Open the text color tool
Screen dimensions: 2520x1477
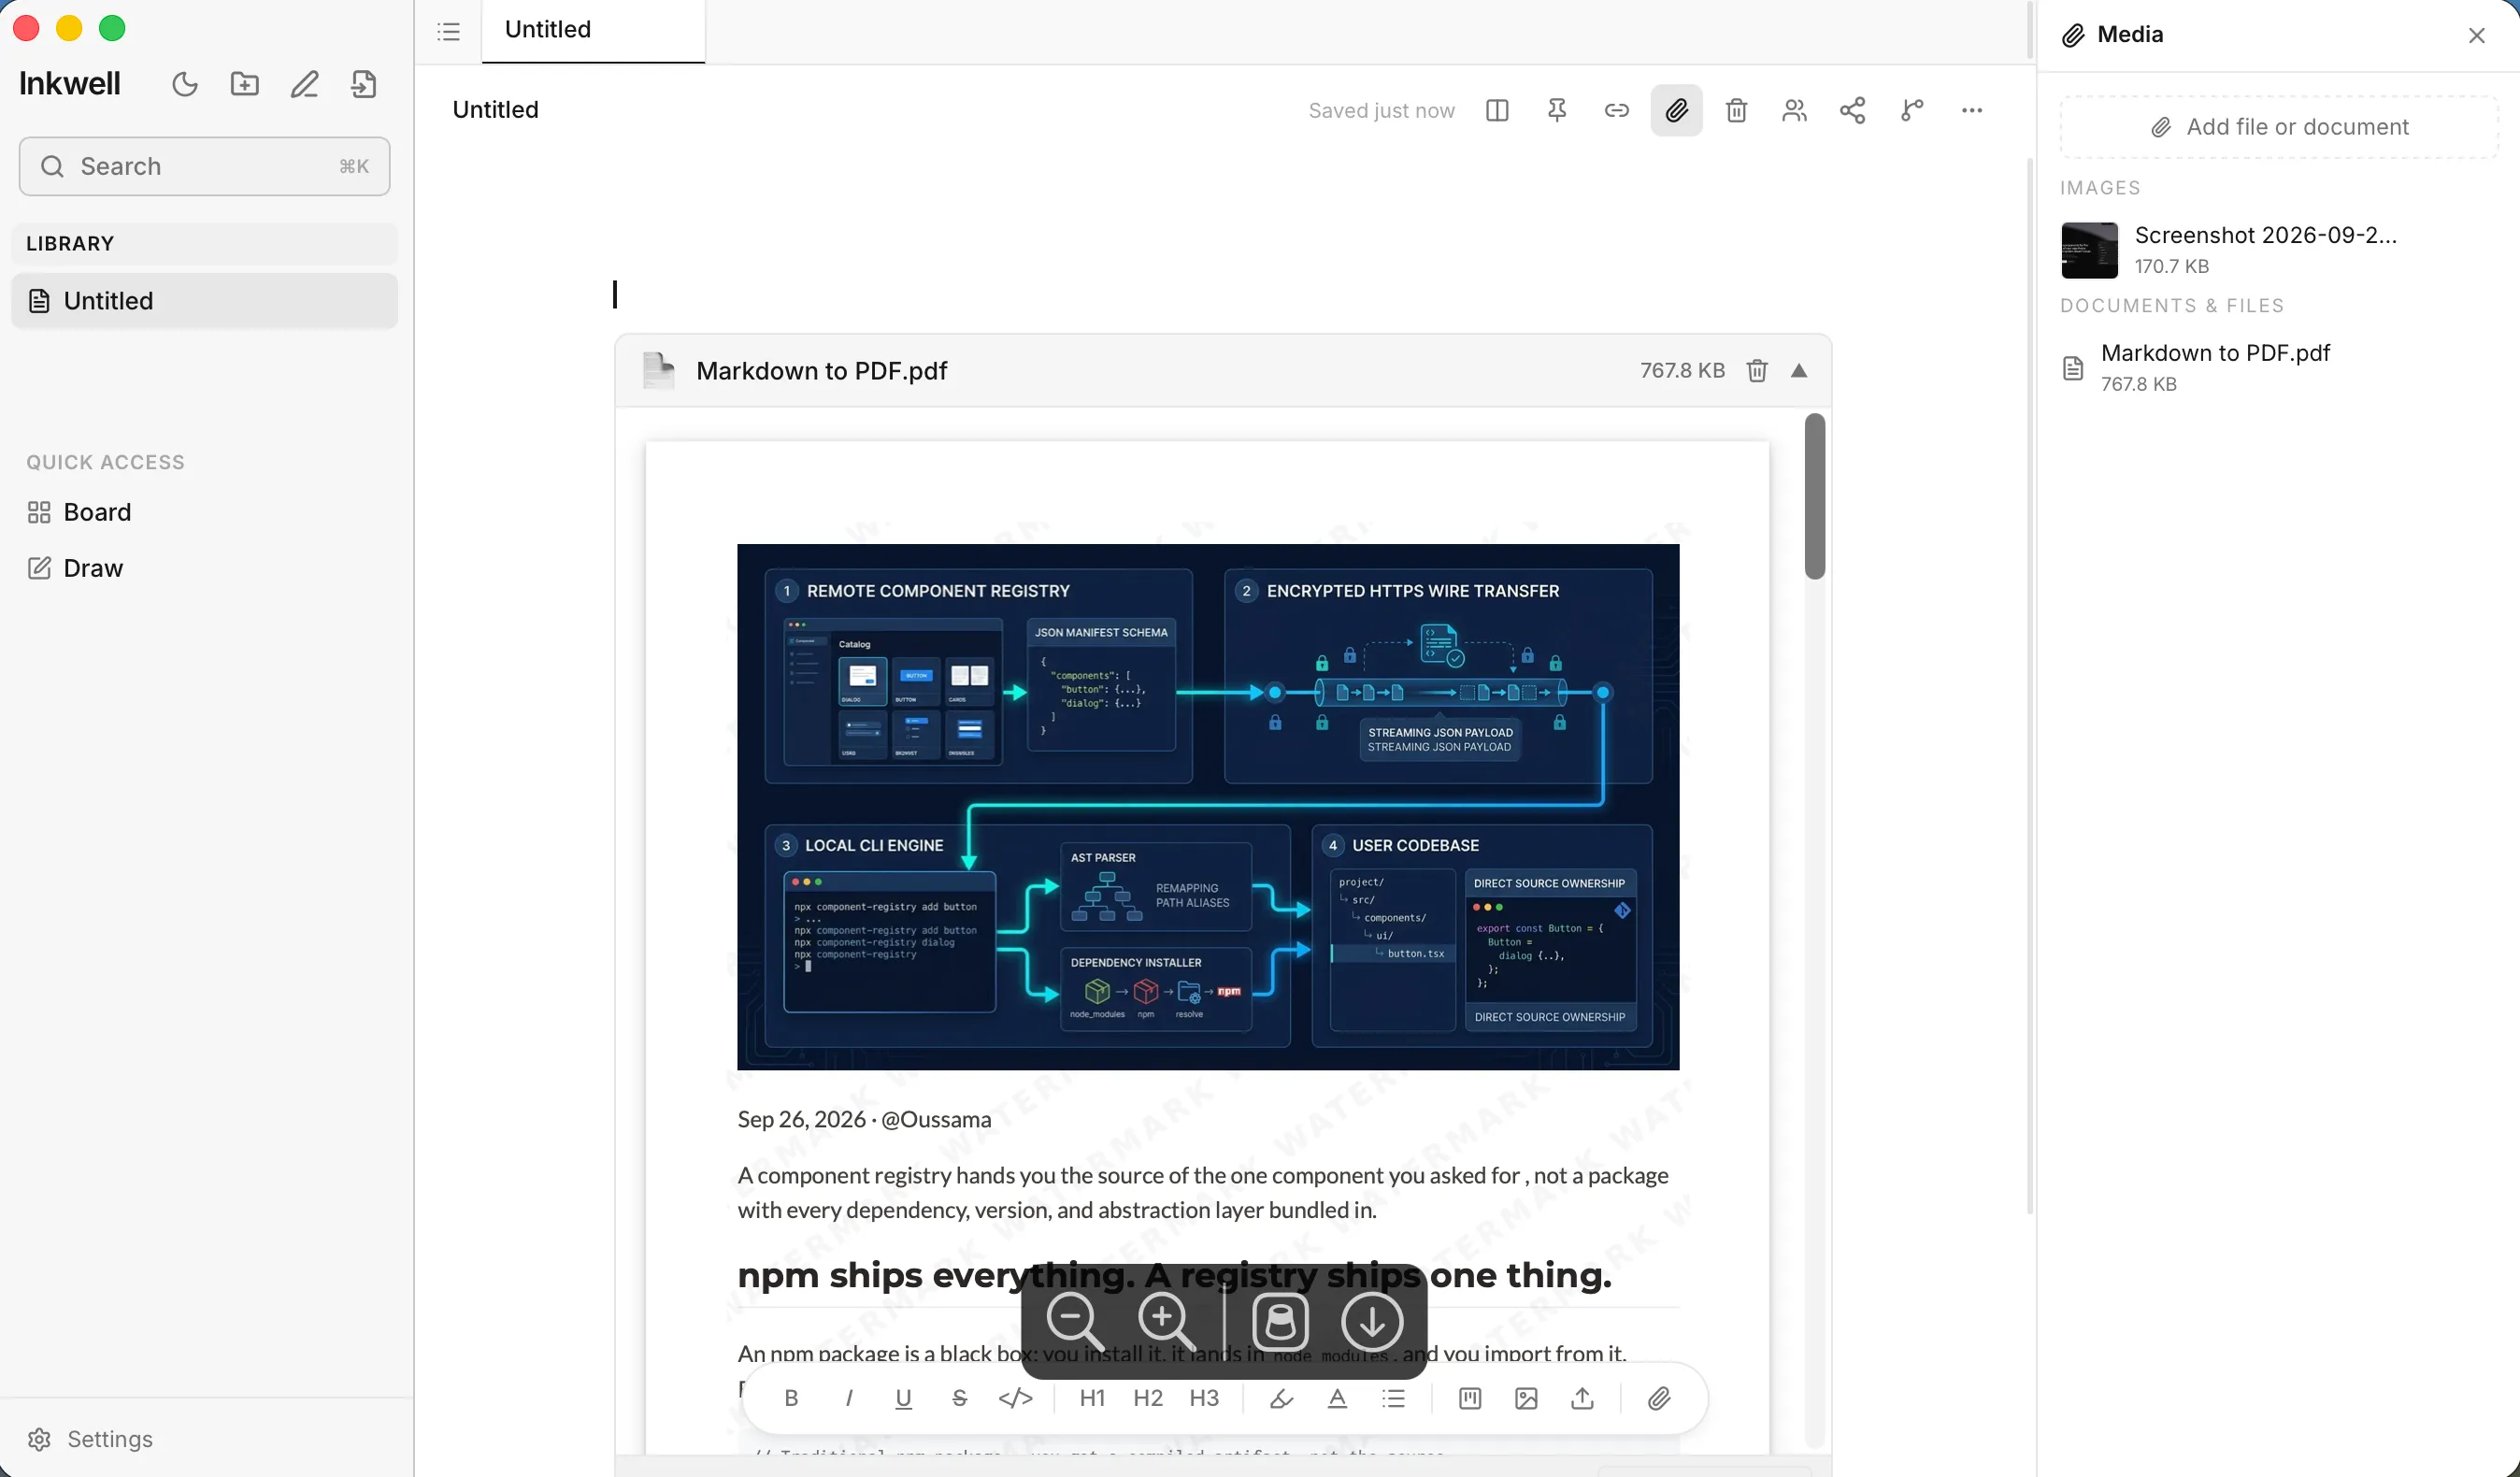1337,1398
